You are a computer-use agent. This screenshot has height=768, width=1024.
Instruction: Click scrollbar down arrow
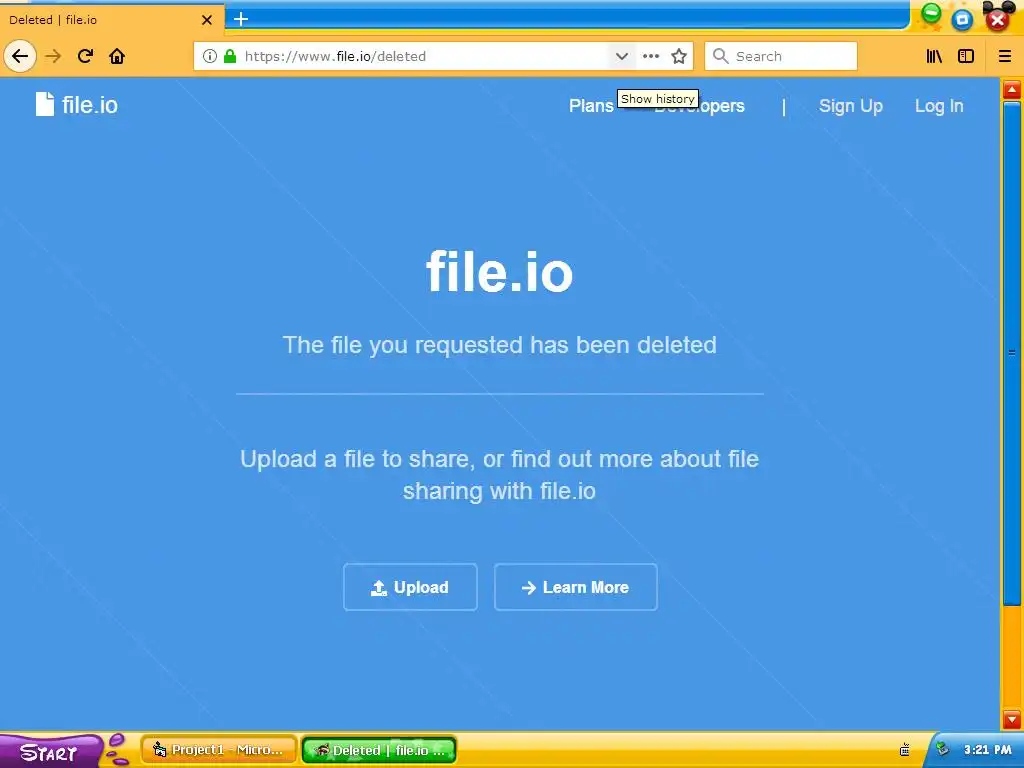(x=1012, y=718)
